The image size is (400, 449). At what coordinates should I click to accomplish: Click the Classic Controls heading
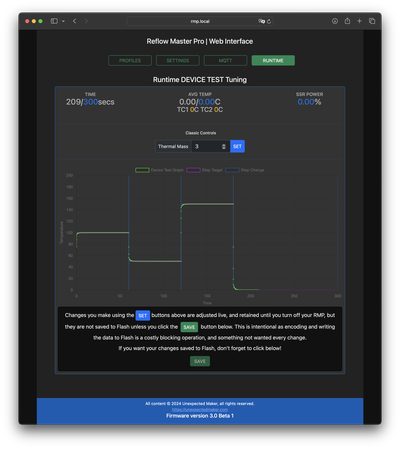[201, 133]
